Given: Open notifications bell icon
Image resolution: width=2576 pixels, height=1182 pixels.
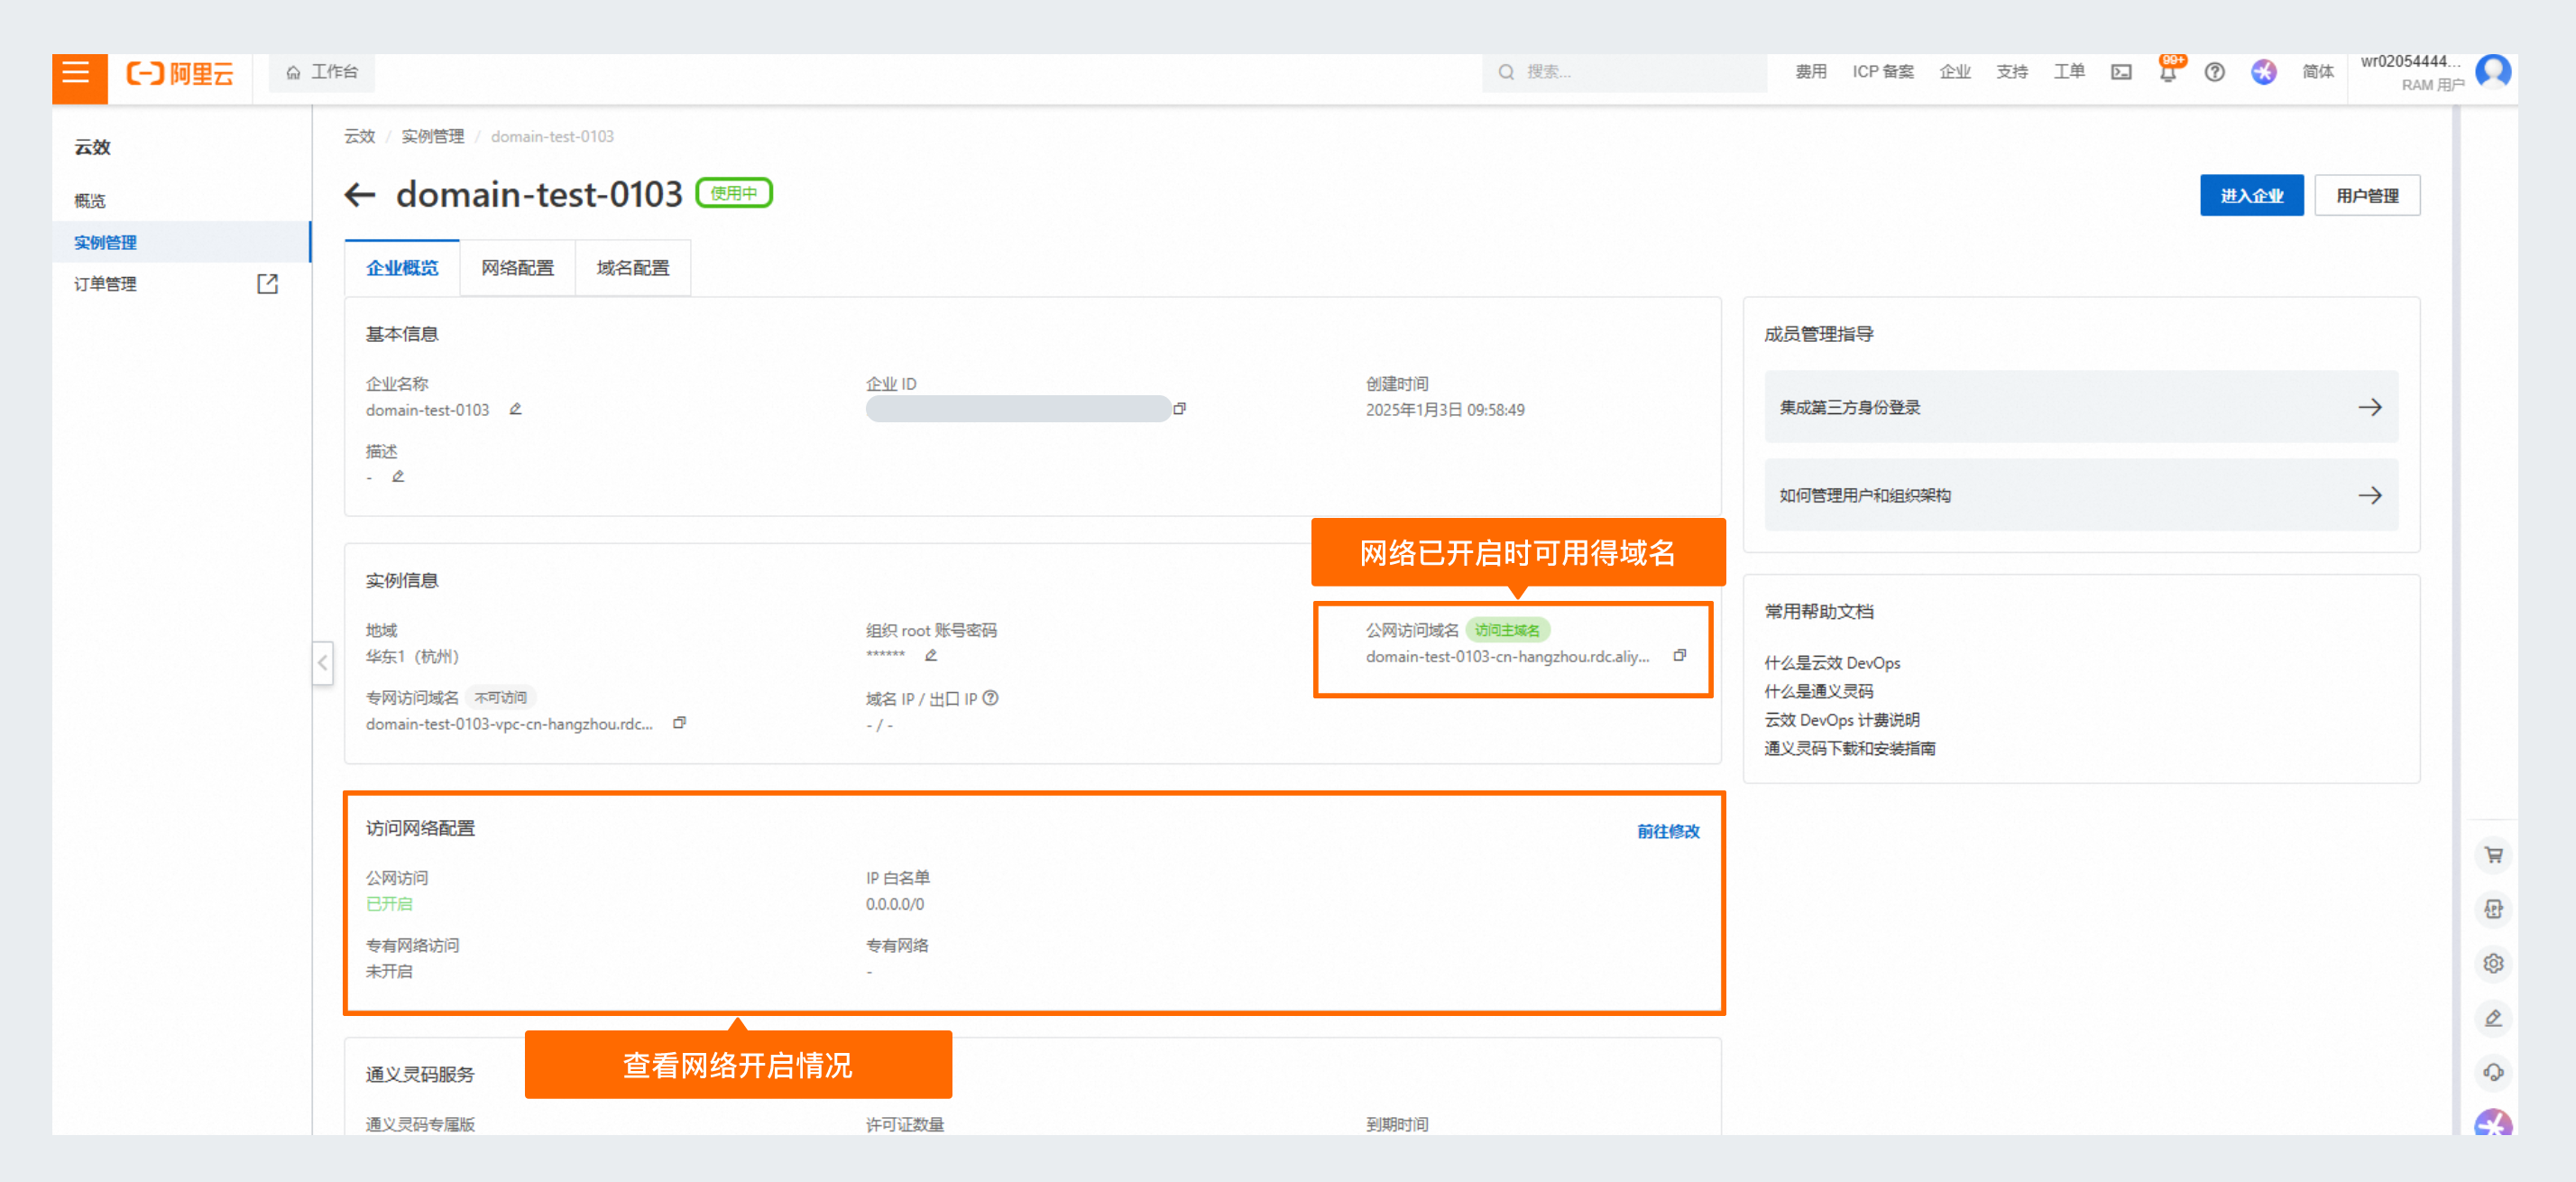Looking at the screenshot, I should [x=2167, y=72].
